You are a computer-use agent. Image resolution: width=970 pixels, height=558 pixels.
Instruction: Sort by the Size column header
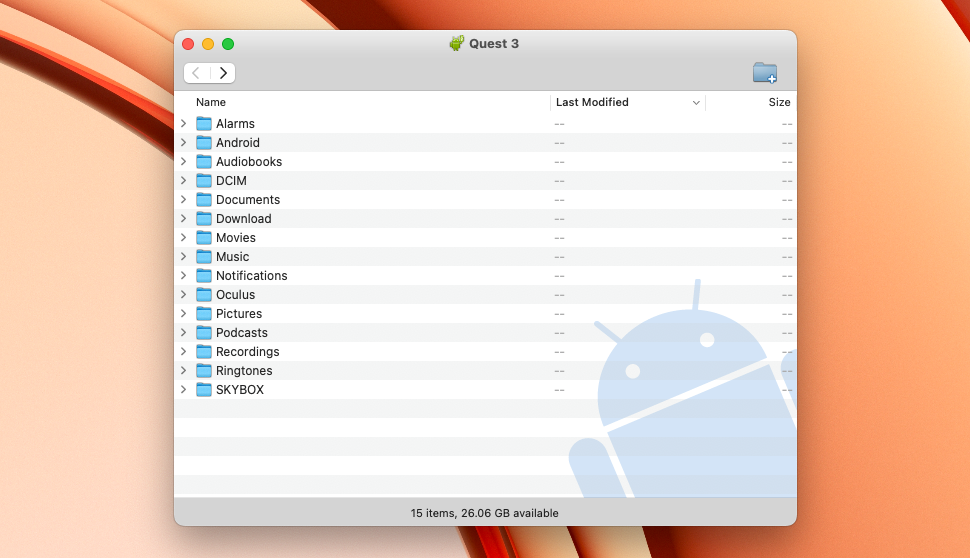click(779, 102)
